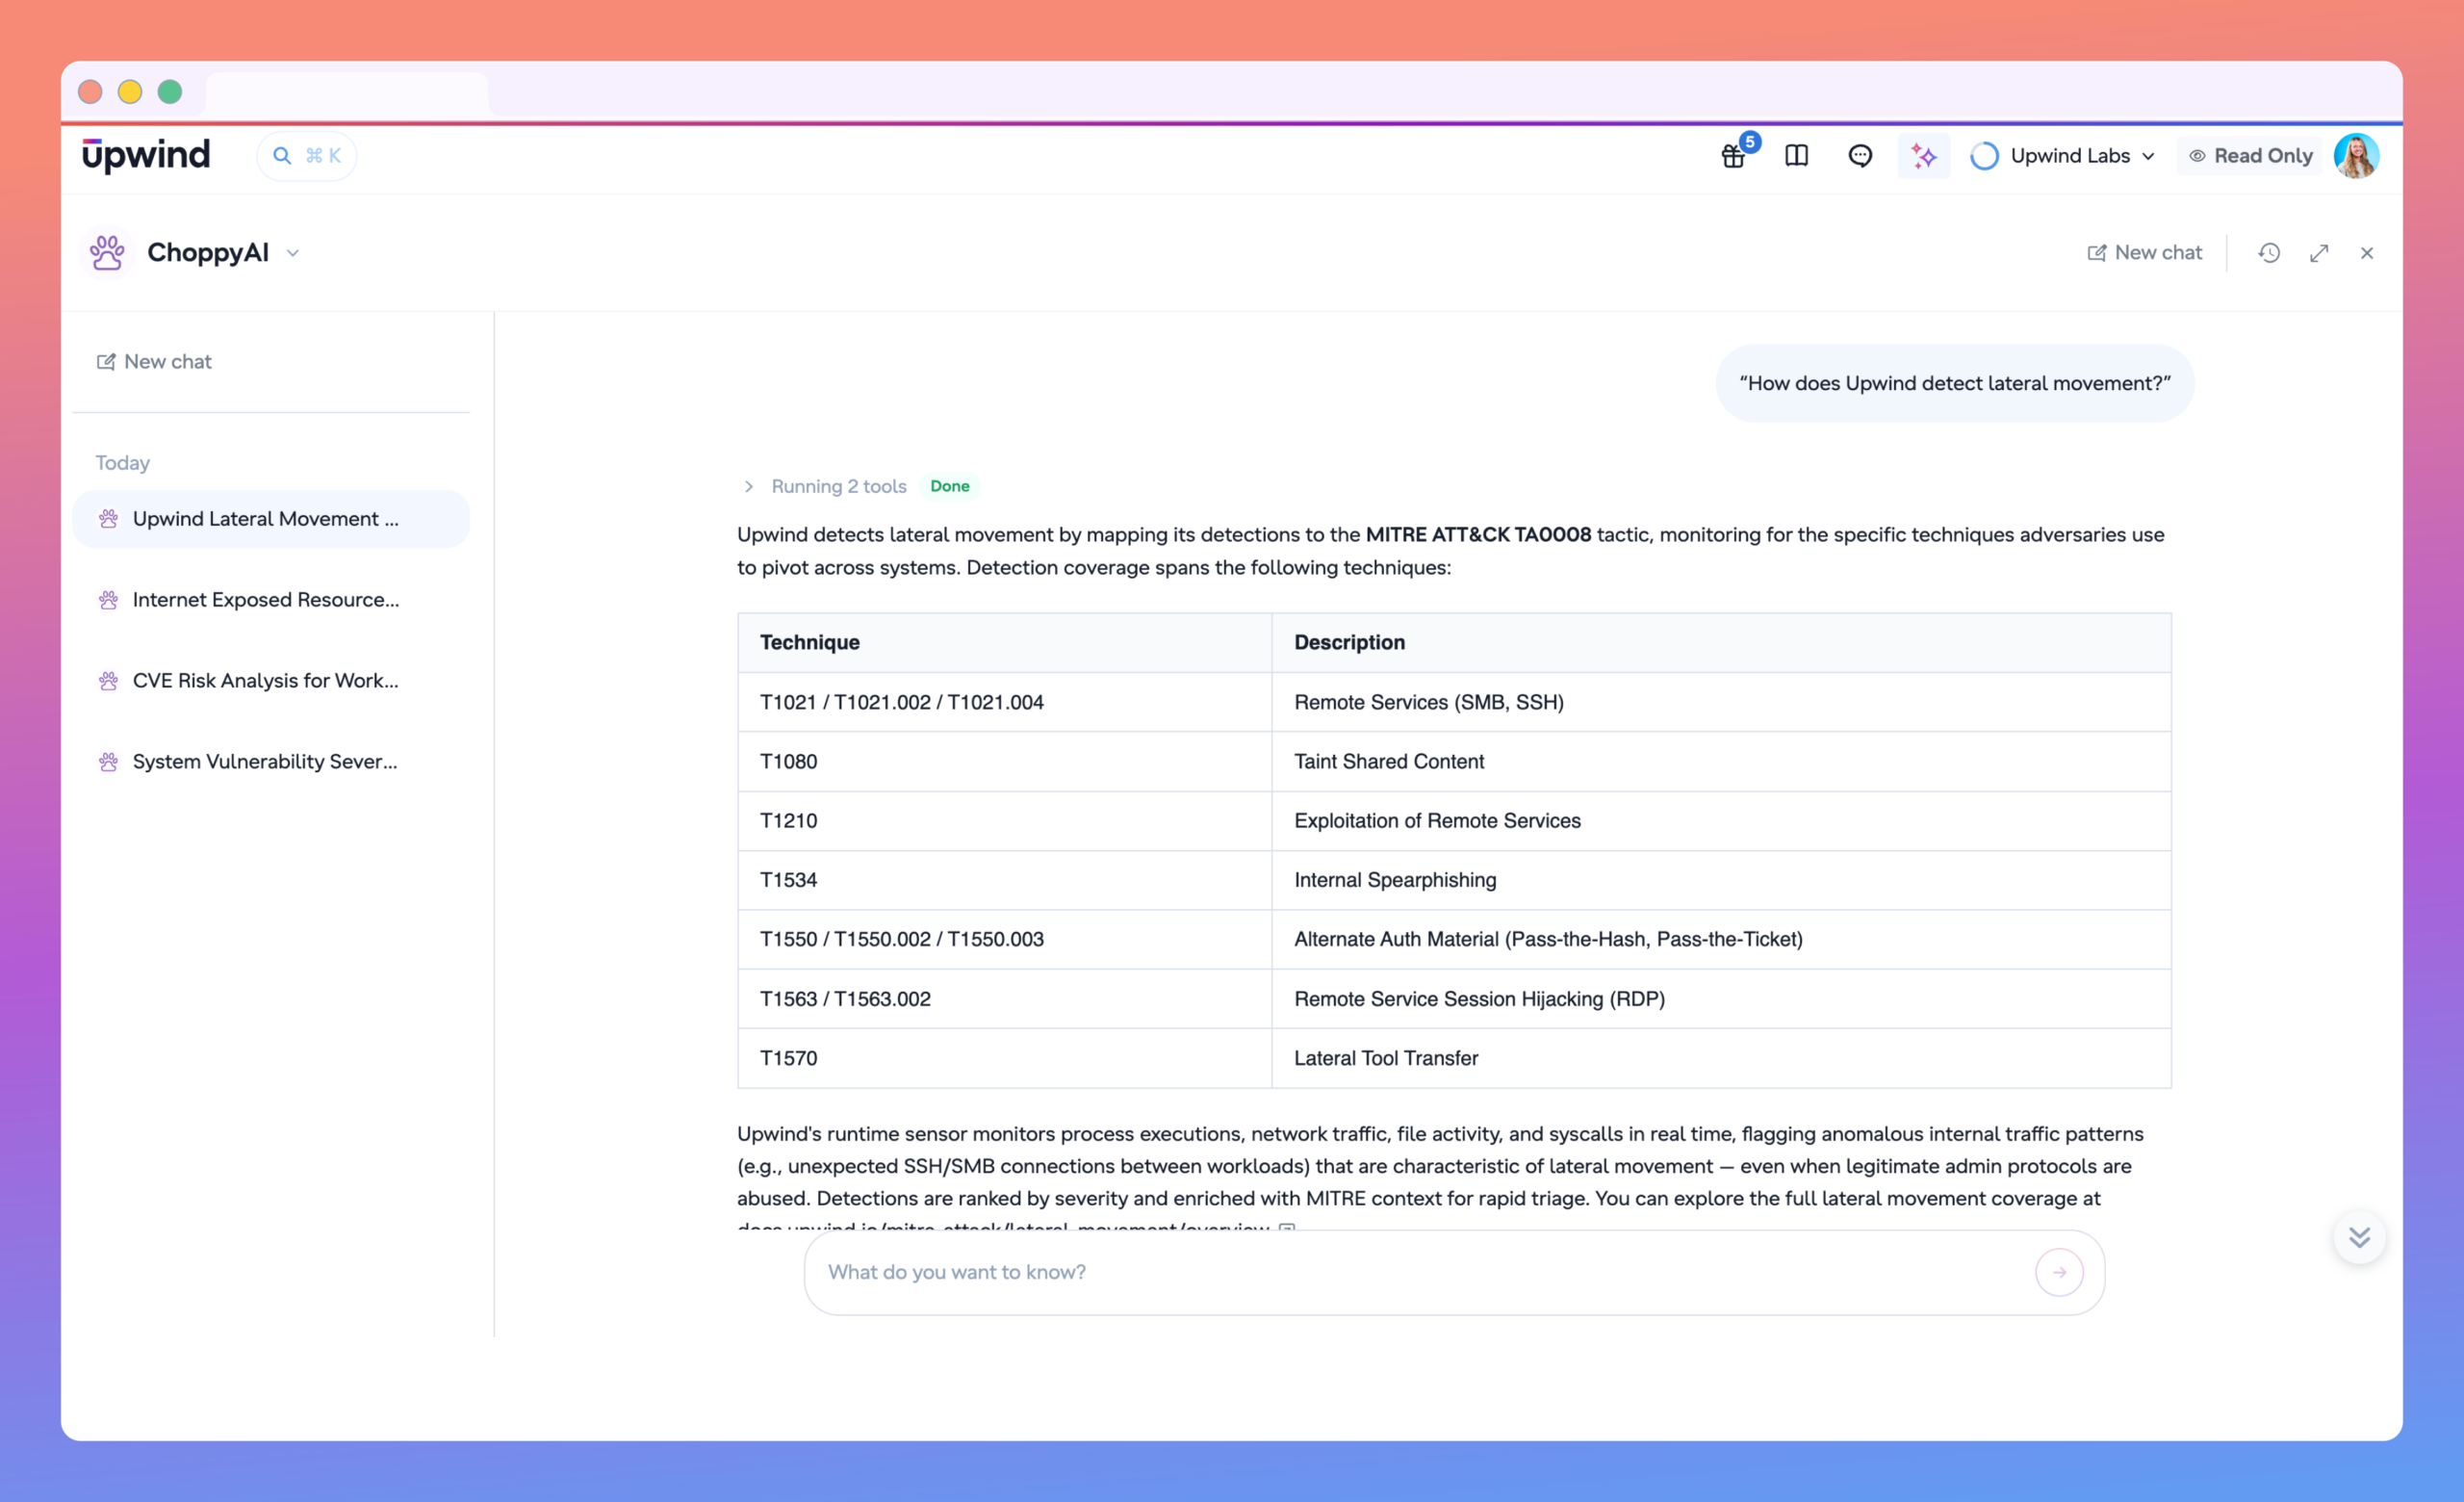Viewport: 2464px width, 1502px height.
Task: Select the T1021 / T1021.002 / T1021.004 cell
Action: 1004,702
